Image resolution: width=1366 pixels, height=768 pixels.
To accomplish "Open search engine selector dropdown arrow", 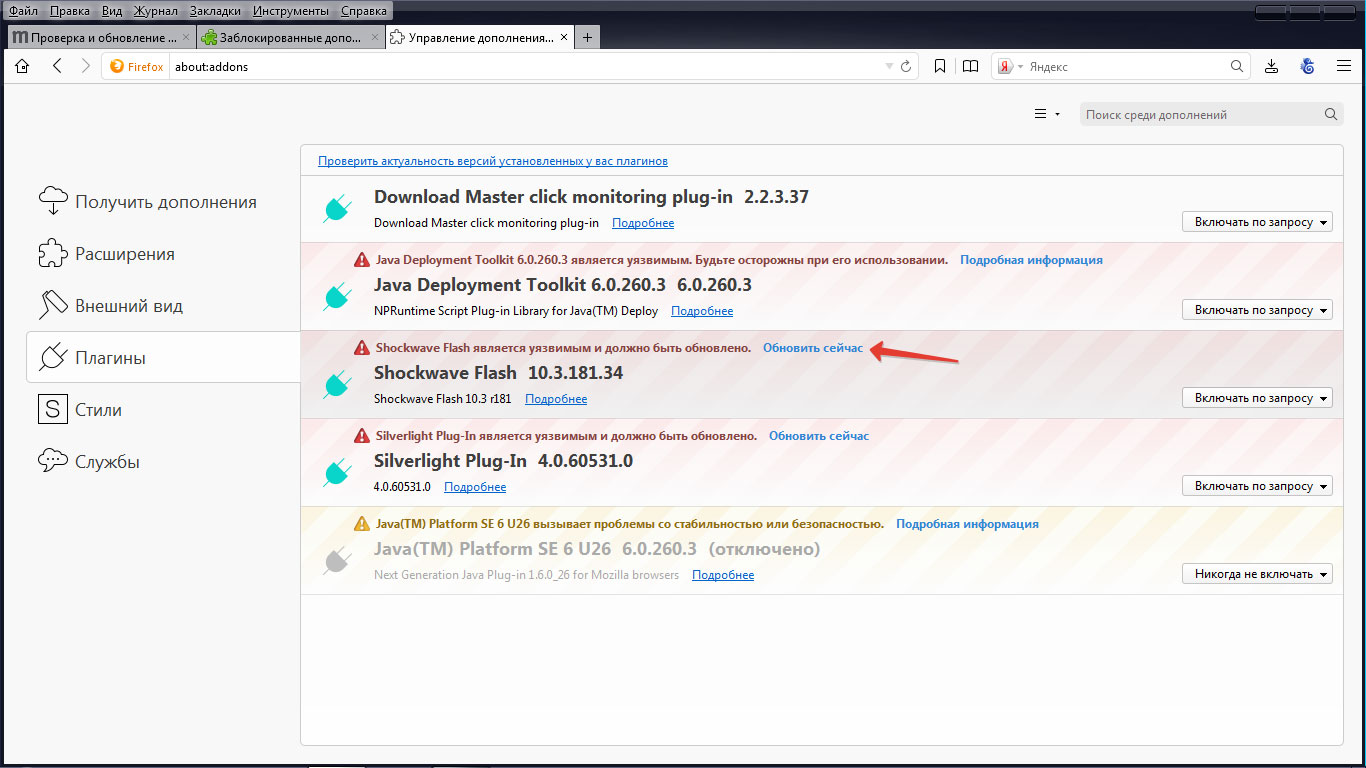I will [x=1020, y=67].
